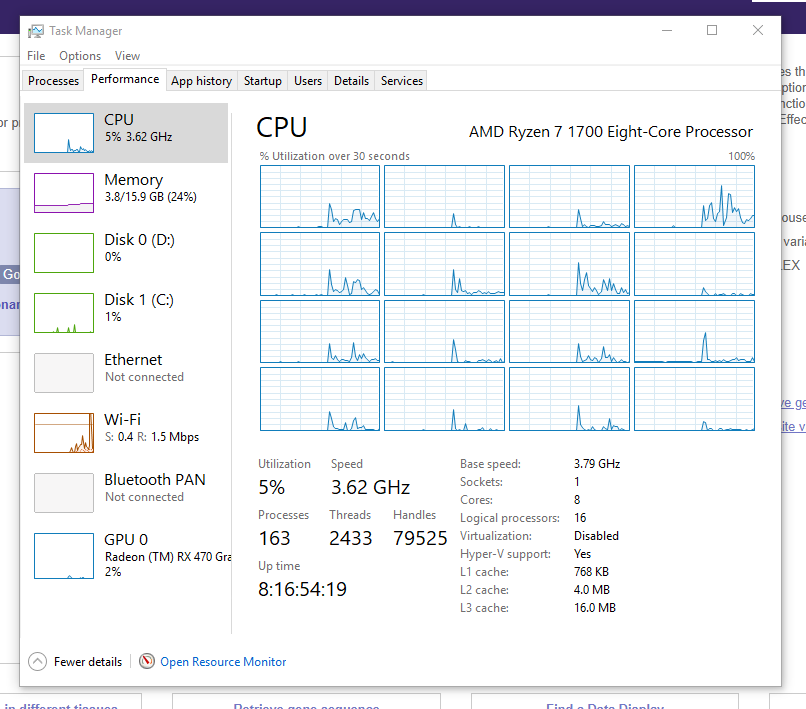Viewport: 806px width, 709px height.
Task: Go to the Startup tab
Action: [x=263, y=81]
